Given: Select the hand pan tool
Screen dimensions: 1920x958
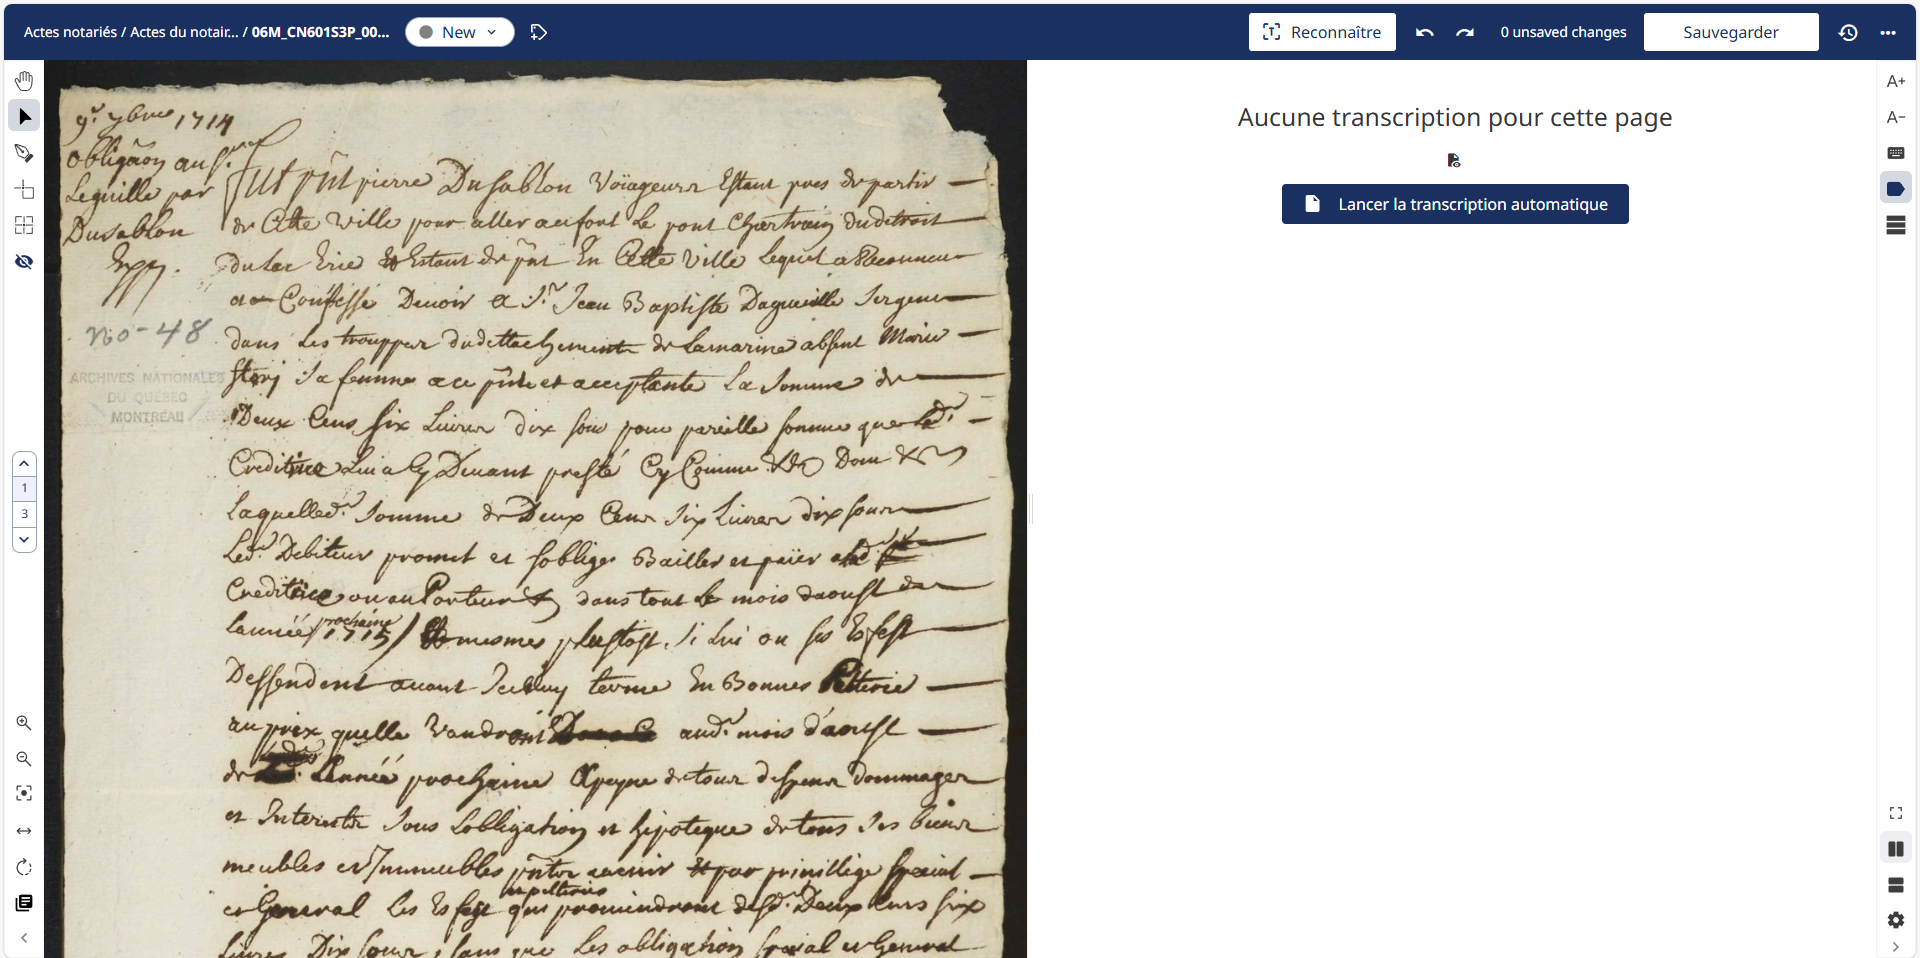Looking at the screenshot, I should (x=24, y=80).
